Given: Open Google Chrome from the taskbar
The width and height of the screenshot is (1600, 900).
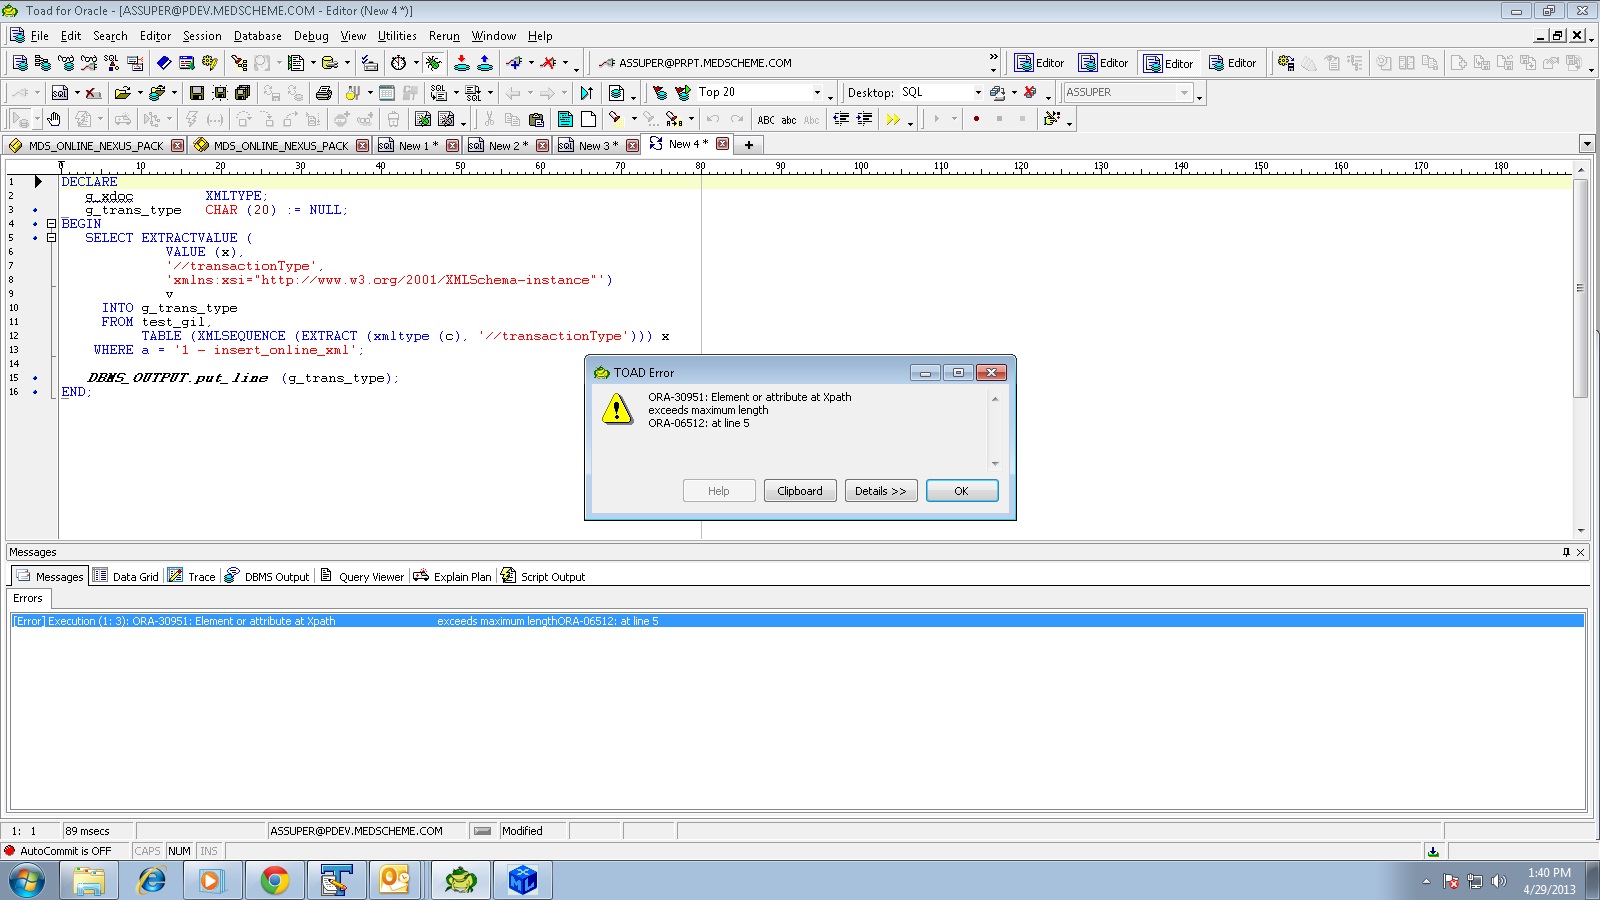Looking at the screenshot, I should 274,880.
